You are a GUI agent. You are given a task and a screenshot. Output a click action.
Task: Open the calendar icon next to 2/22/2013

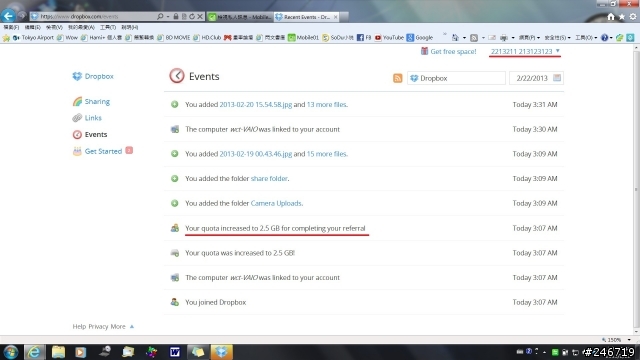click(x=557, y=78)
